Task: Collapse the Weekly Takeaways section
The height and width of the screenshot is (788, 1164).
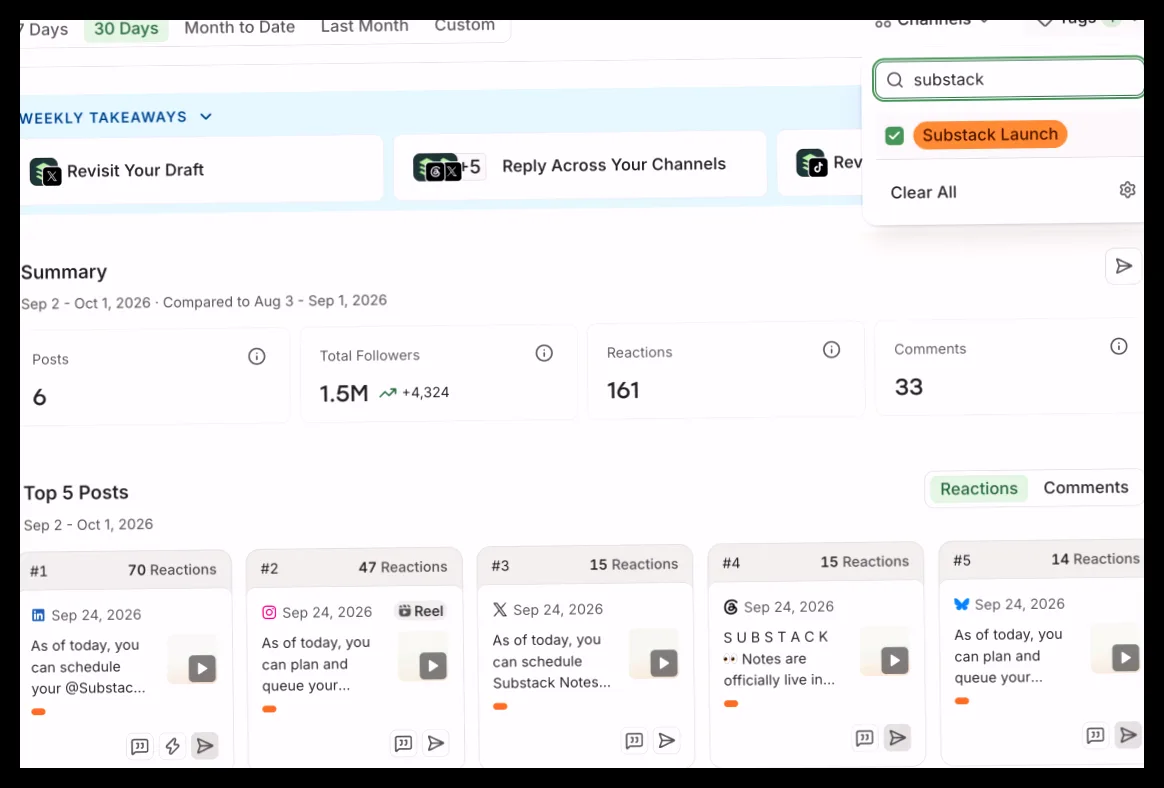Action: click(206, 117)
